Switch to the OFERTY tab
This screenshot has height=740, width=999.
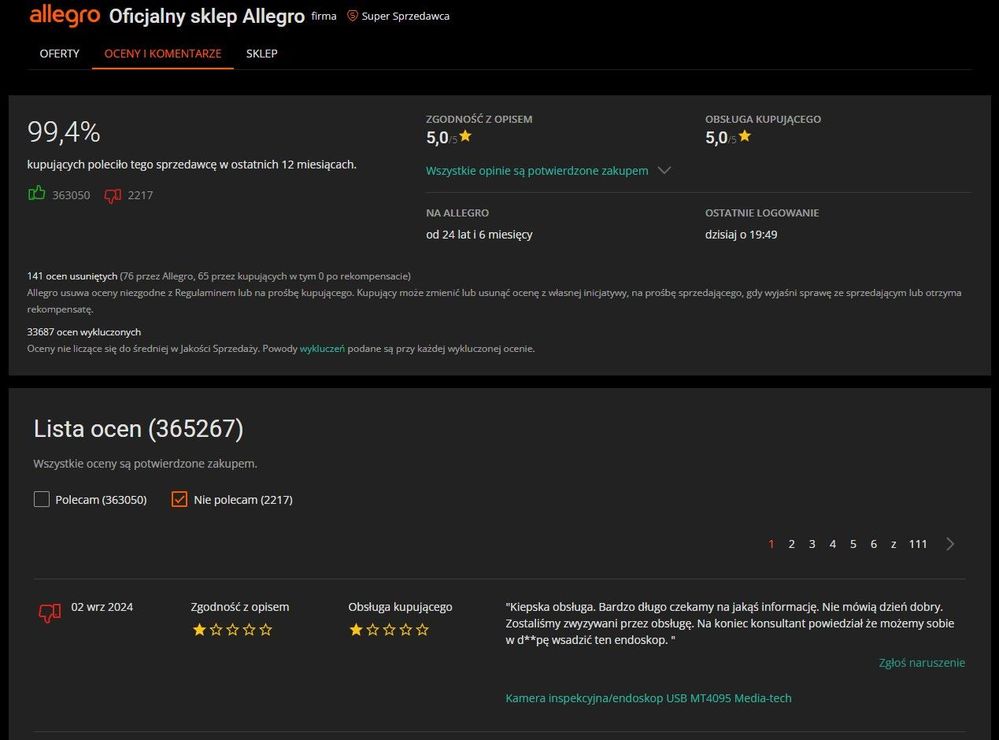(x=59, y=54)
